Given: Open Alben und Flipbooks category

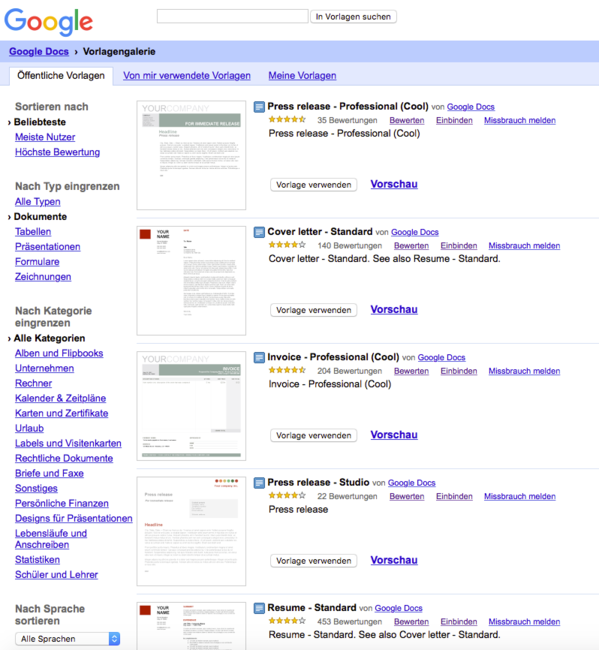Looking at the screenshot, I should click(x=59, y=354).
